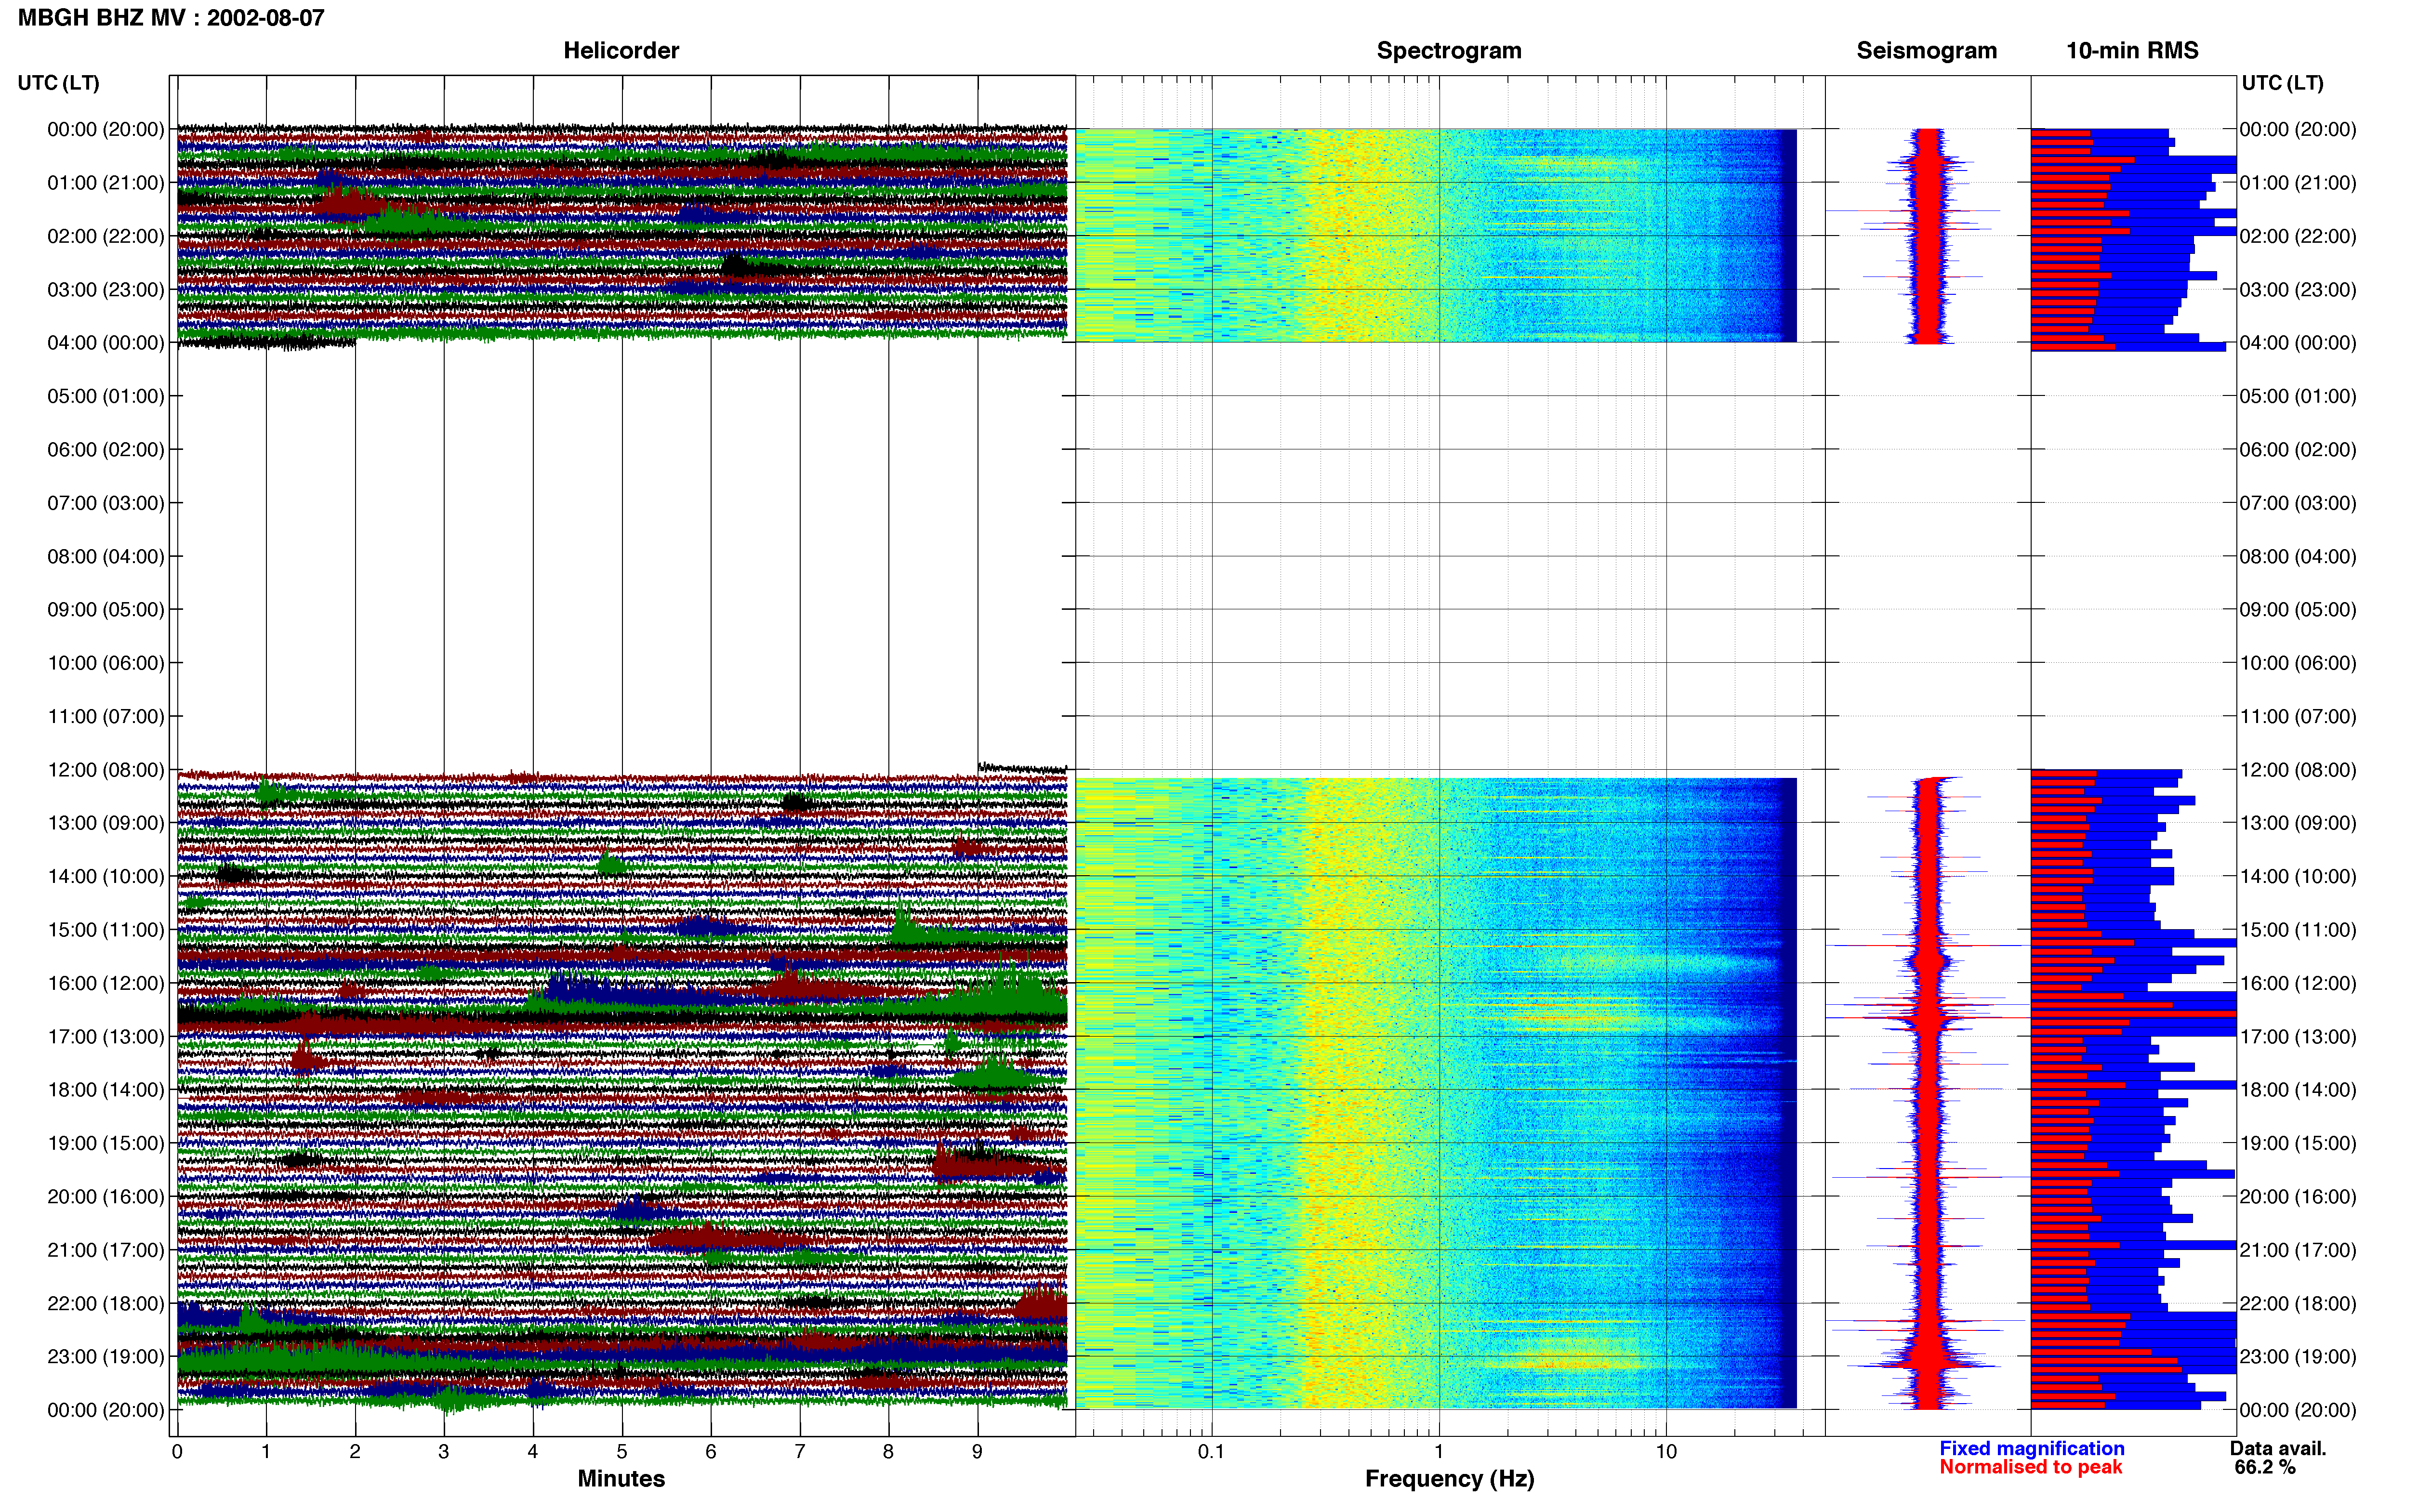Click the Seismogram panel heading
Image resolution: width=2418 pixels, height=1512 pixels.
click(x=1926, y=51)
